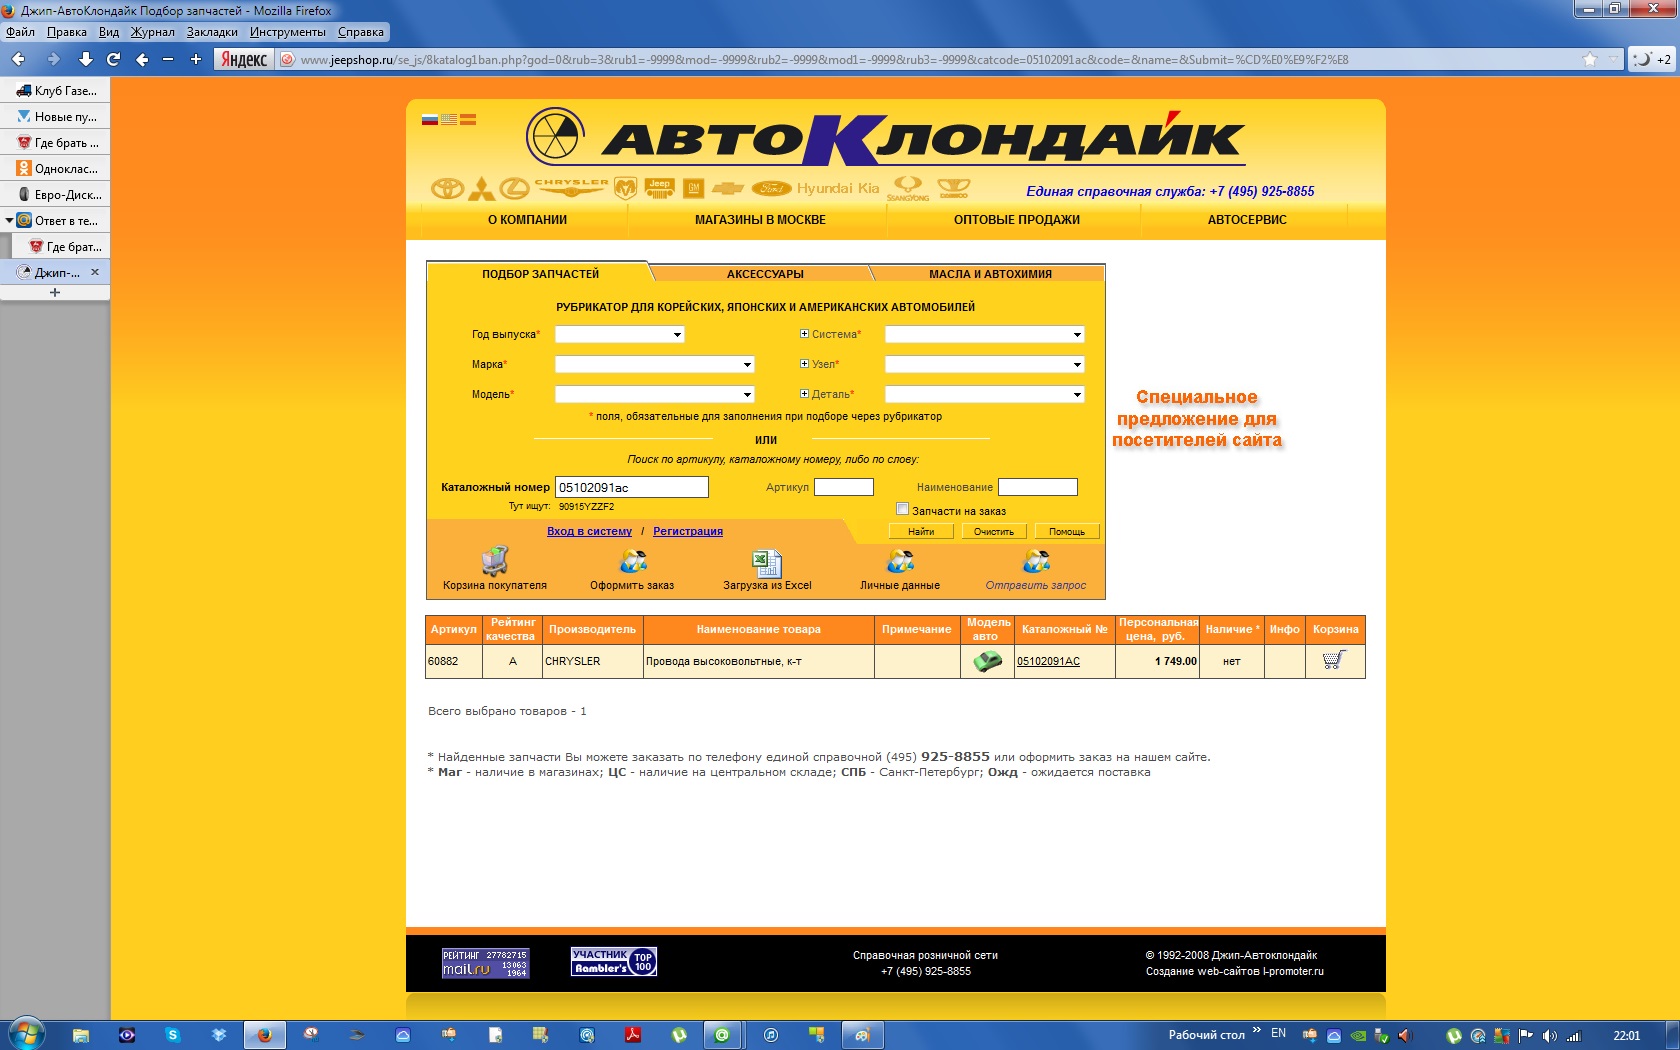
Task: Click the Windows Start button
Action: [26, 1034]
